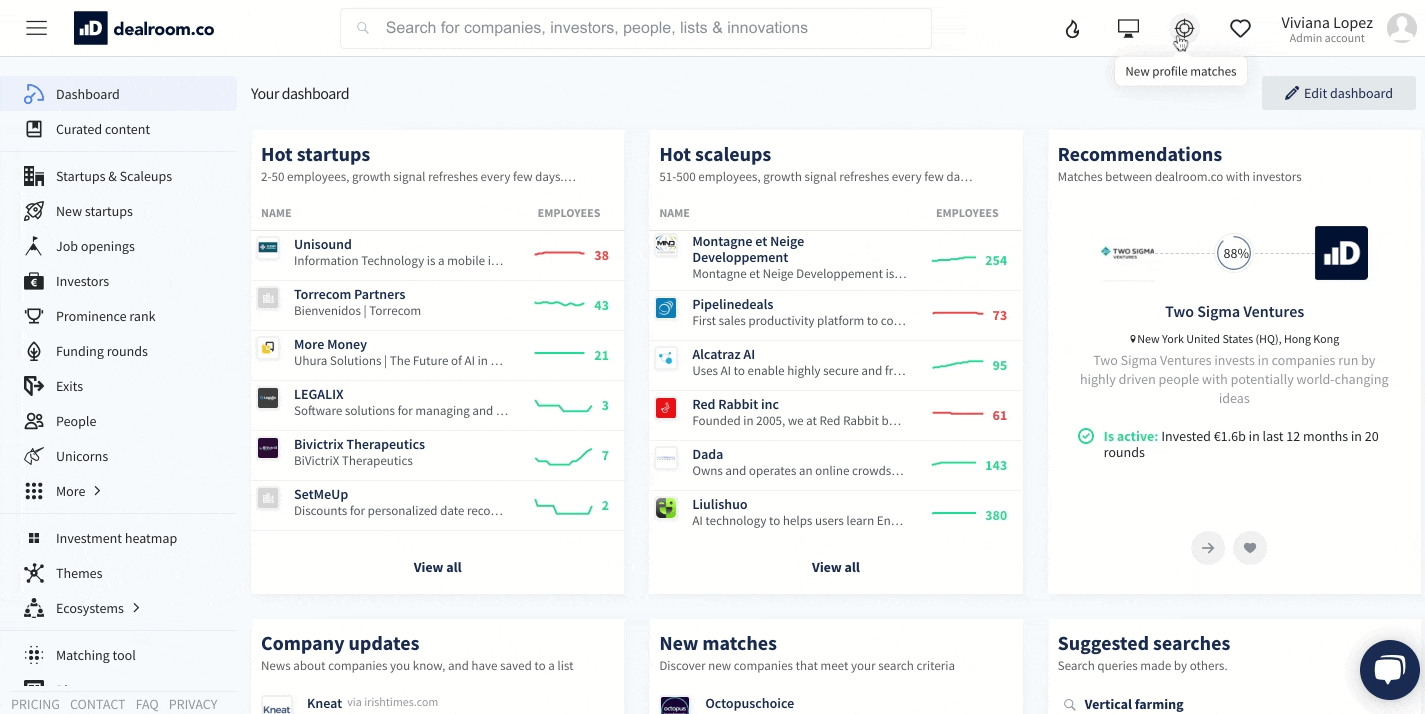Like Two Sigma Ventures recommendation heart

[x=1250, y=548]
